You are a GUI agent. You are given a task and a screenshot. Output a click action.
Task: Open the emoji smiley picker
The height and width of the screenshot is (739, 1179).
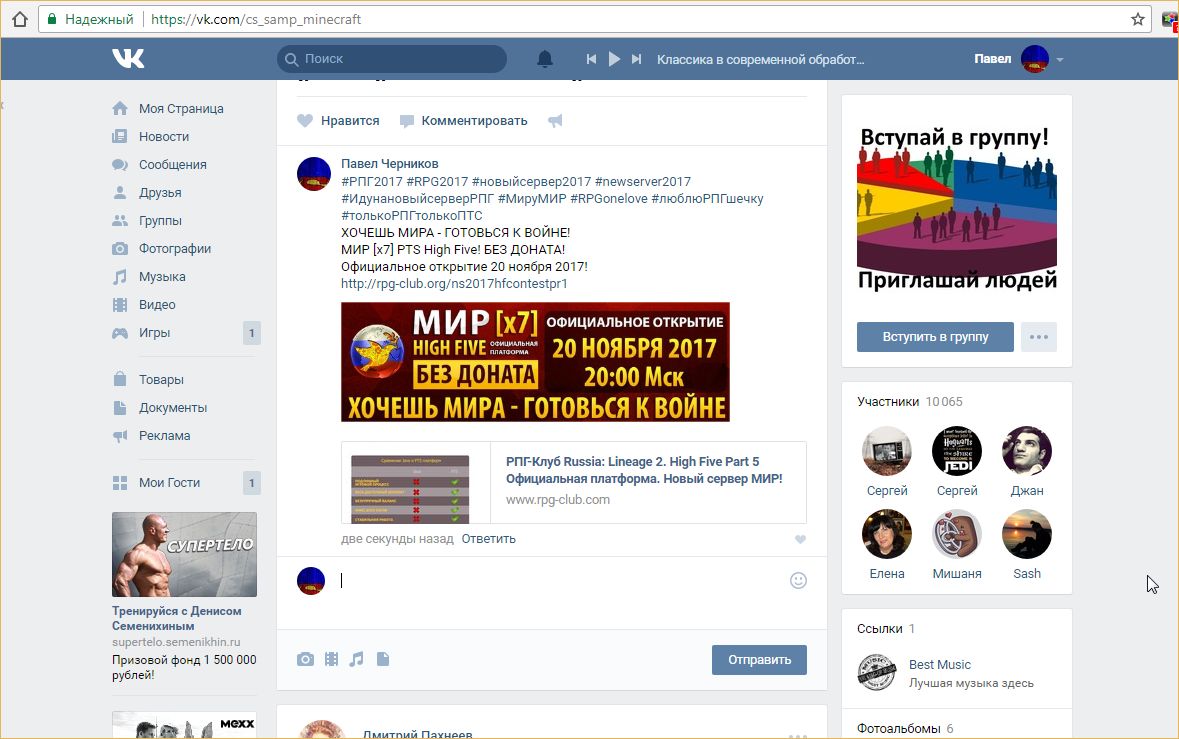799,580
